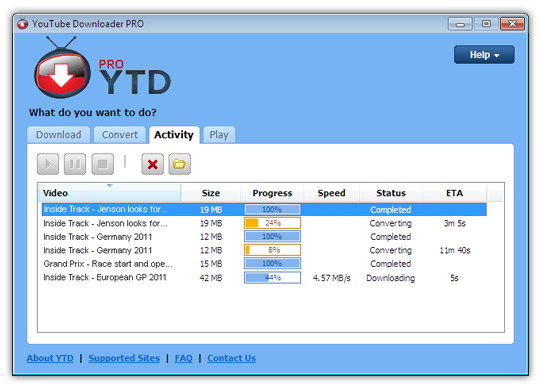Sort by the Size column header

coord(211,193)
